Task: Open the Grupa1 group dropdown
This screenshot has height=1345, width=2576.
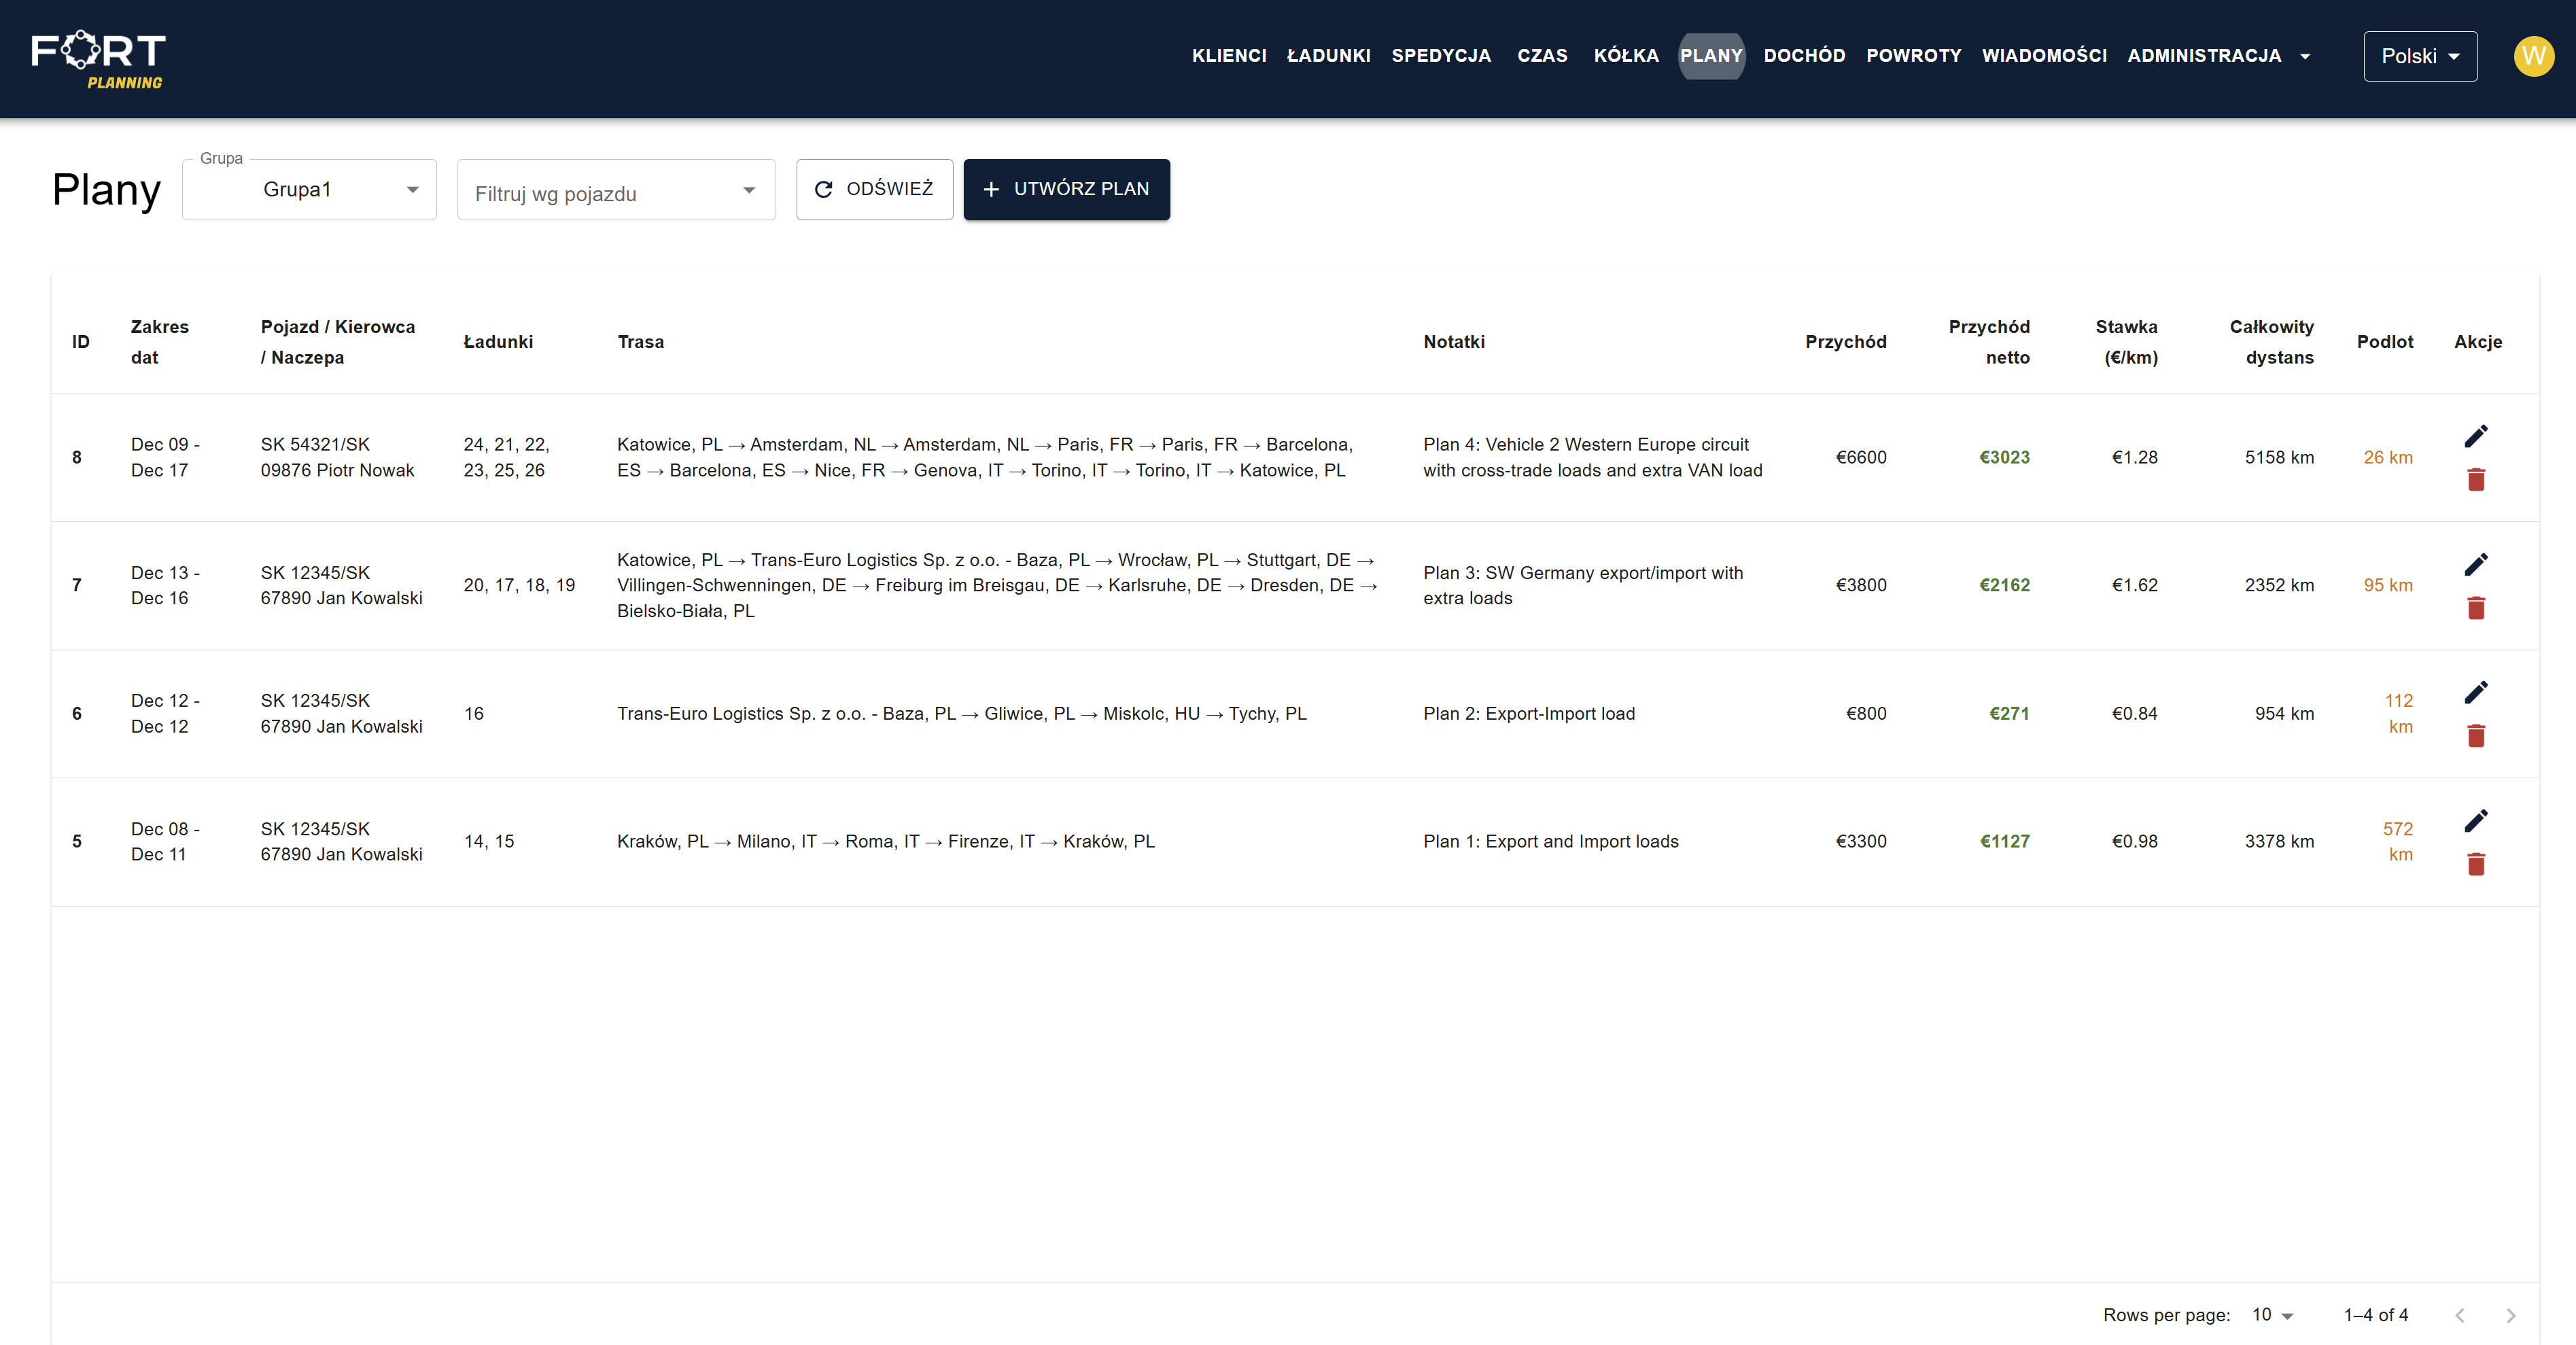Action: tap(309, 190)
